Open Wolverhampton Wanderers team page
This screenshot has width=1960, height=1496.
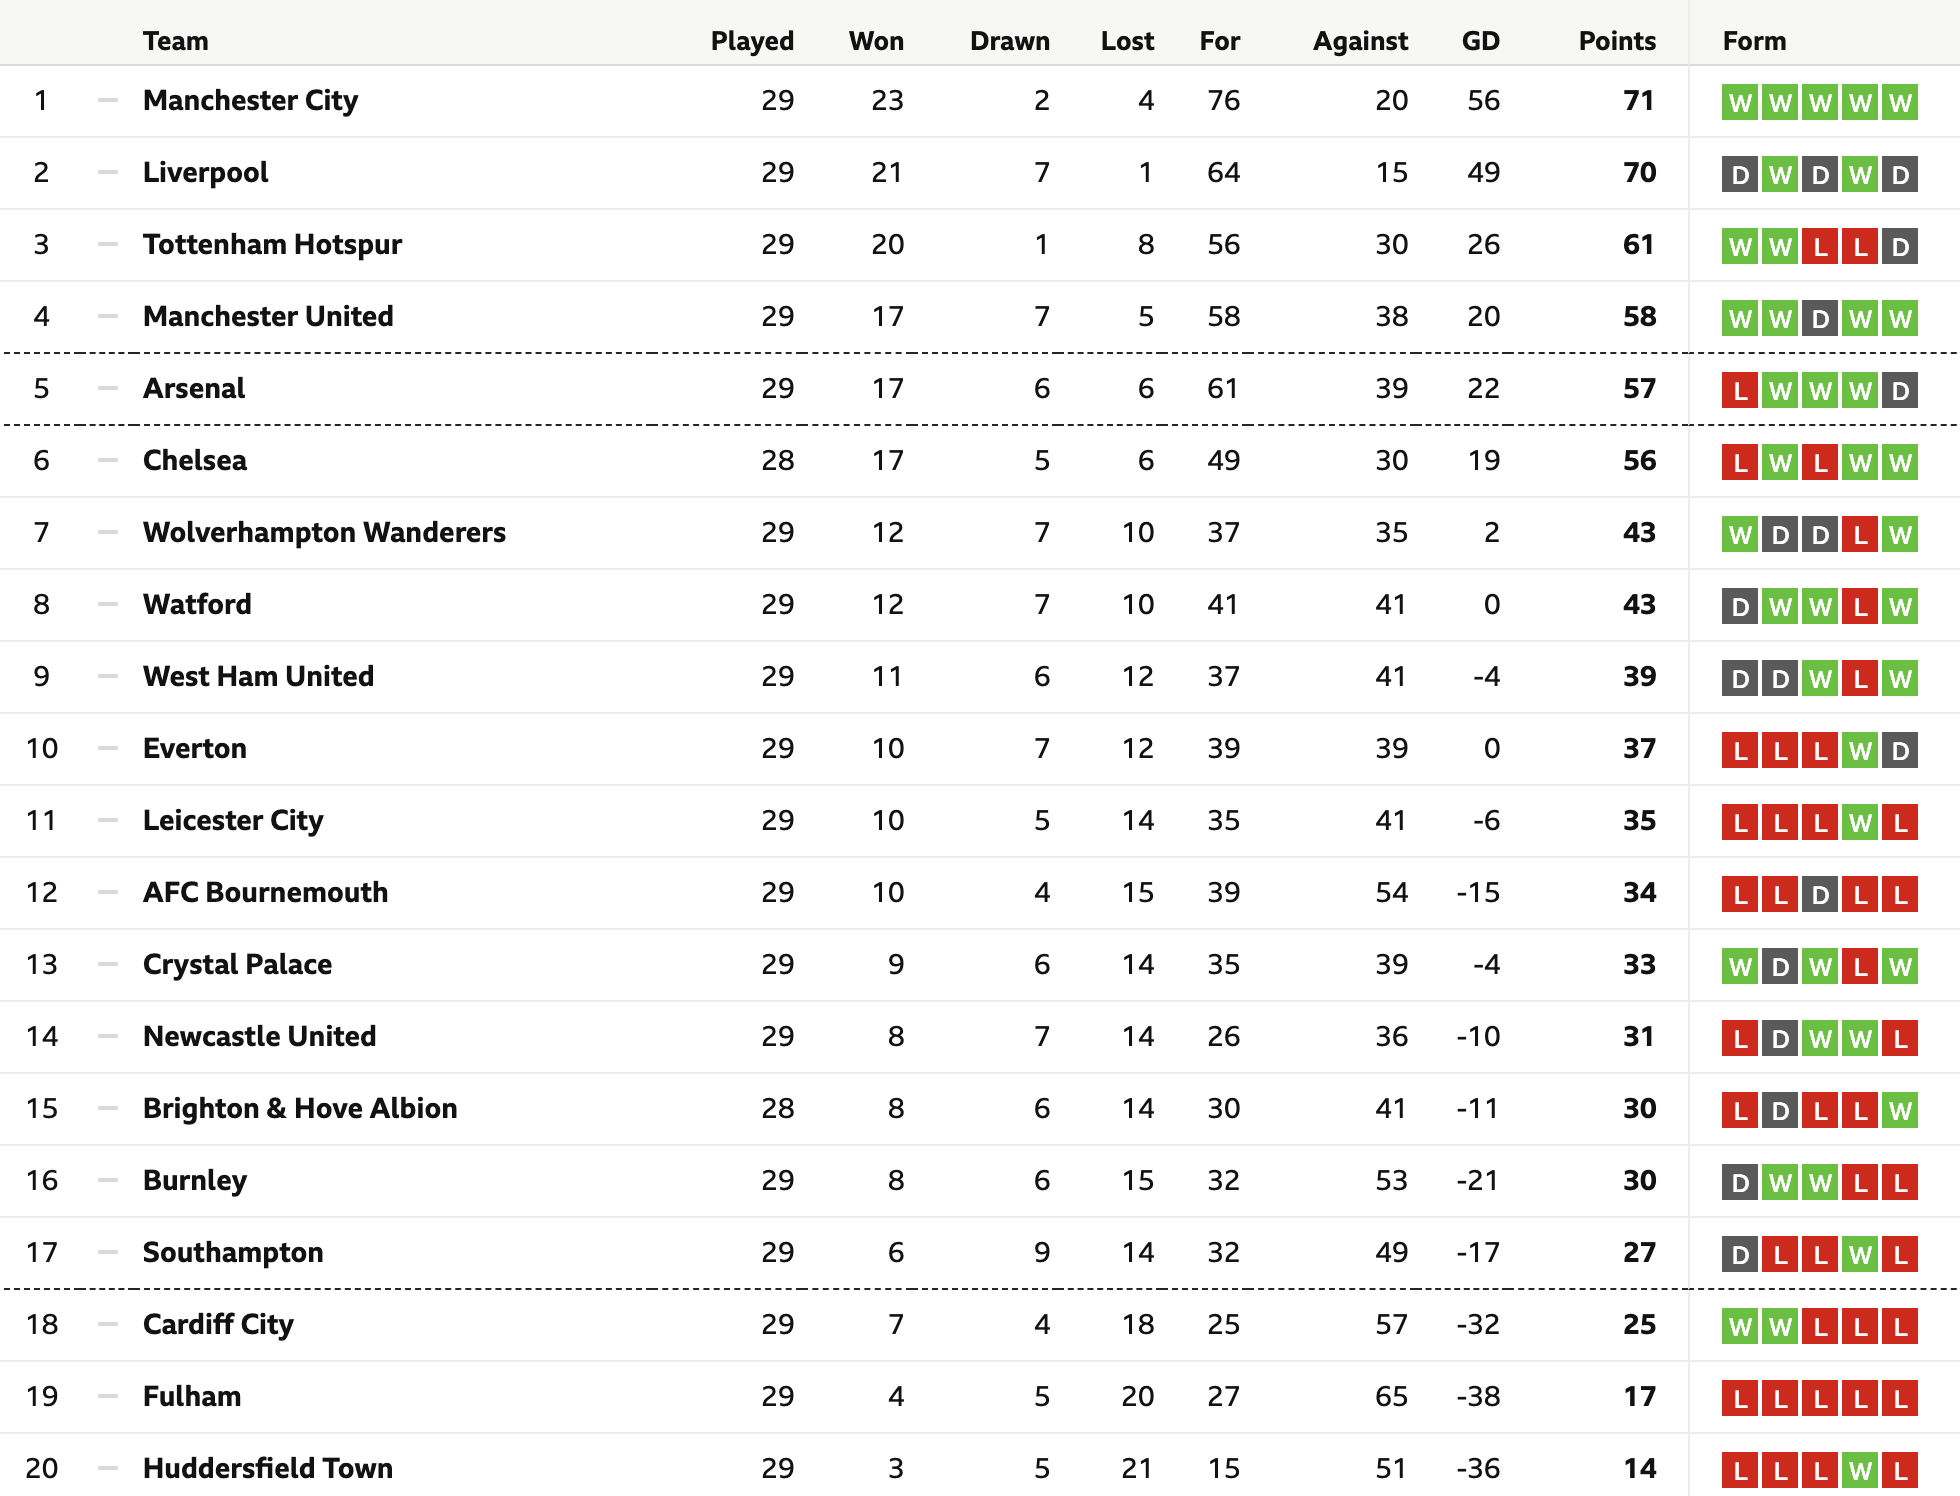point(324,532)
